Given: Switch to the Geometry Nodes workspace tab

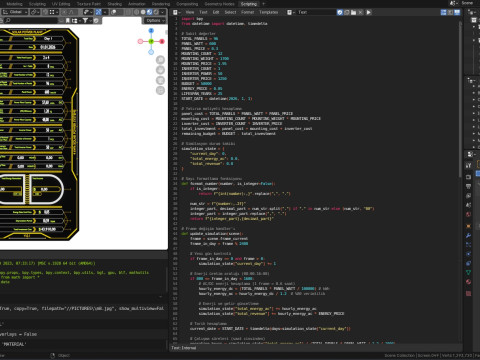Looking at the screenshot, I should point(219,4).
